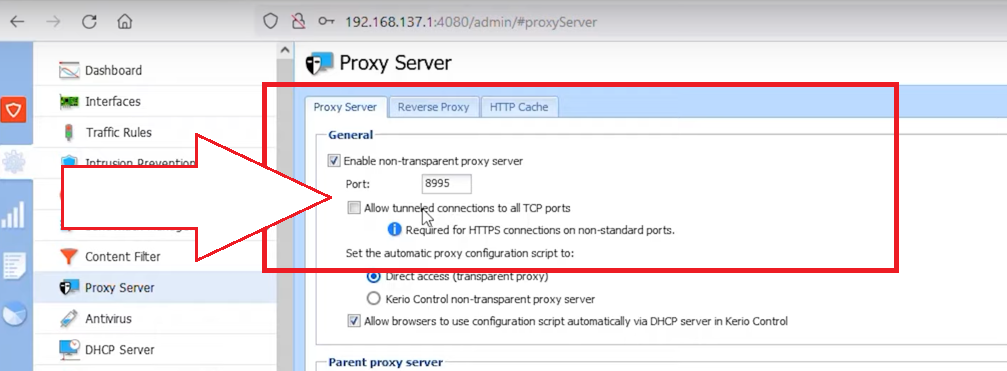Screen dimensions: 1007x371
Task: Select Proxy Server in the navigation tree
Action: (120, 288)
